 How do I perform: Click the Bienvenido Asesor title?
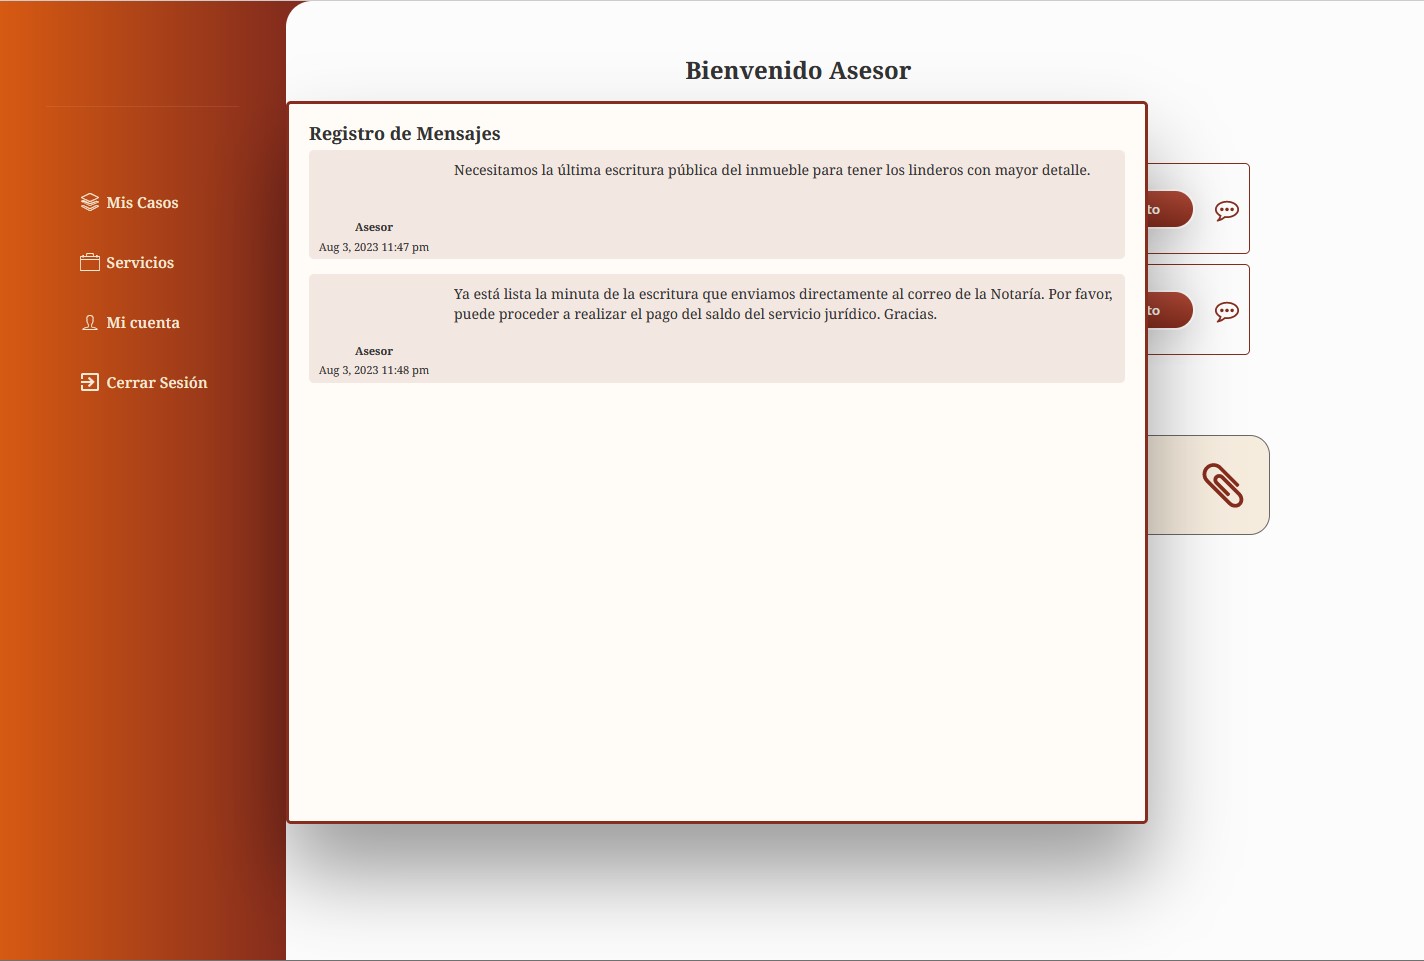(x=797, y=71)
